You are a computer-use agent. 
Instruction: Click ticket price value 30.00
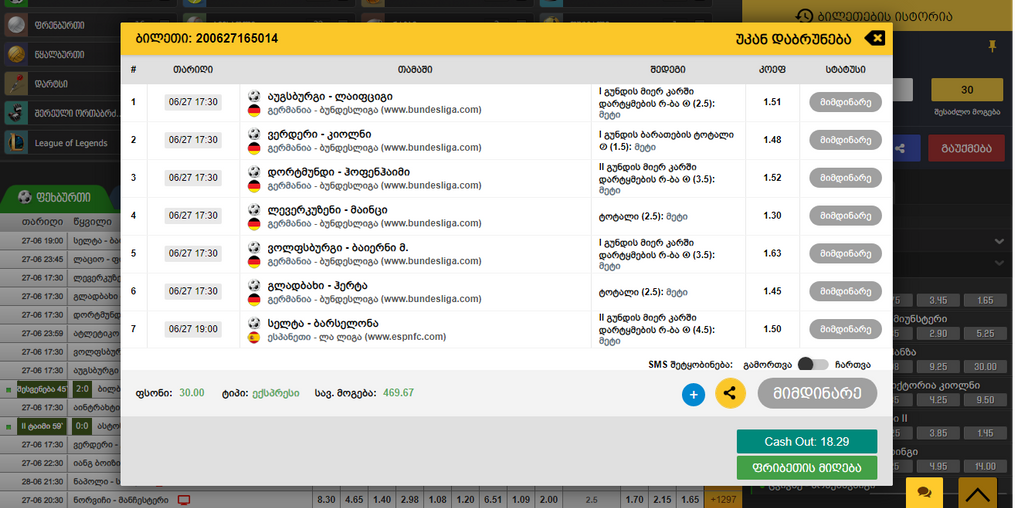(192, 393)
